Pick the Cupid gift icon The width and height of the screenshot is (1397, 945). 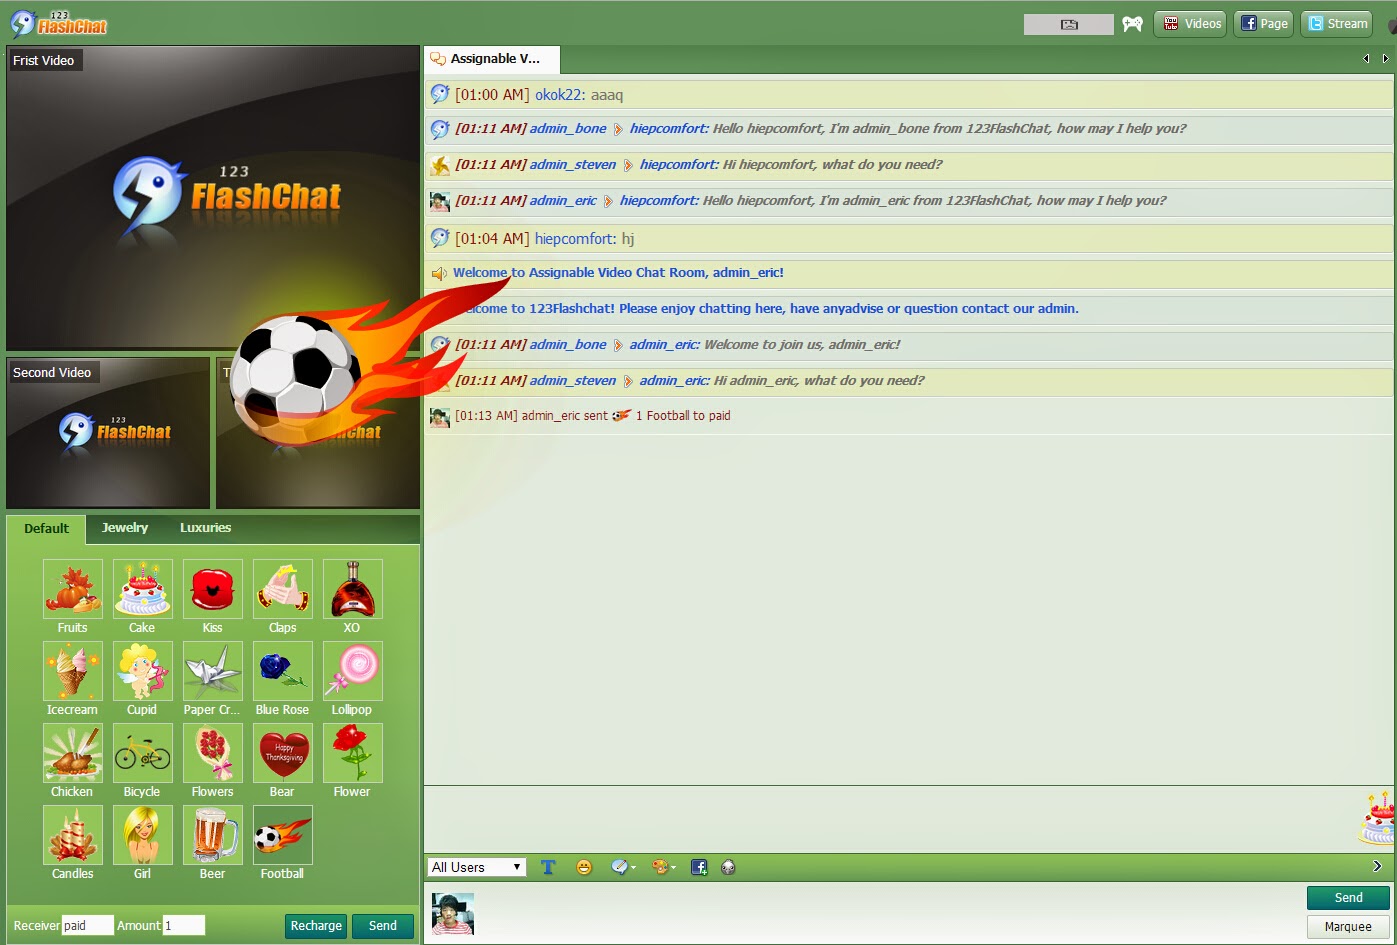(142, 671)
